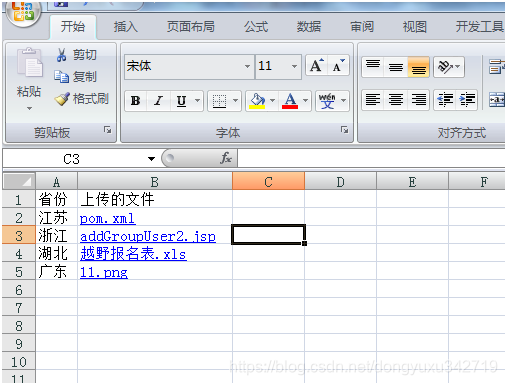
Task: Select cell containing 江苏
Action: click(56, 217)
